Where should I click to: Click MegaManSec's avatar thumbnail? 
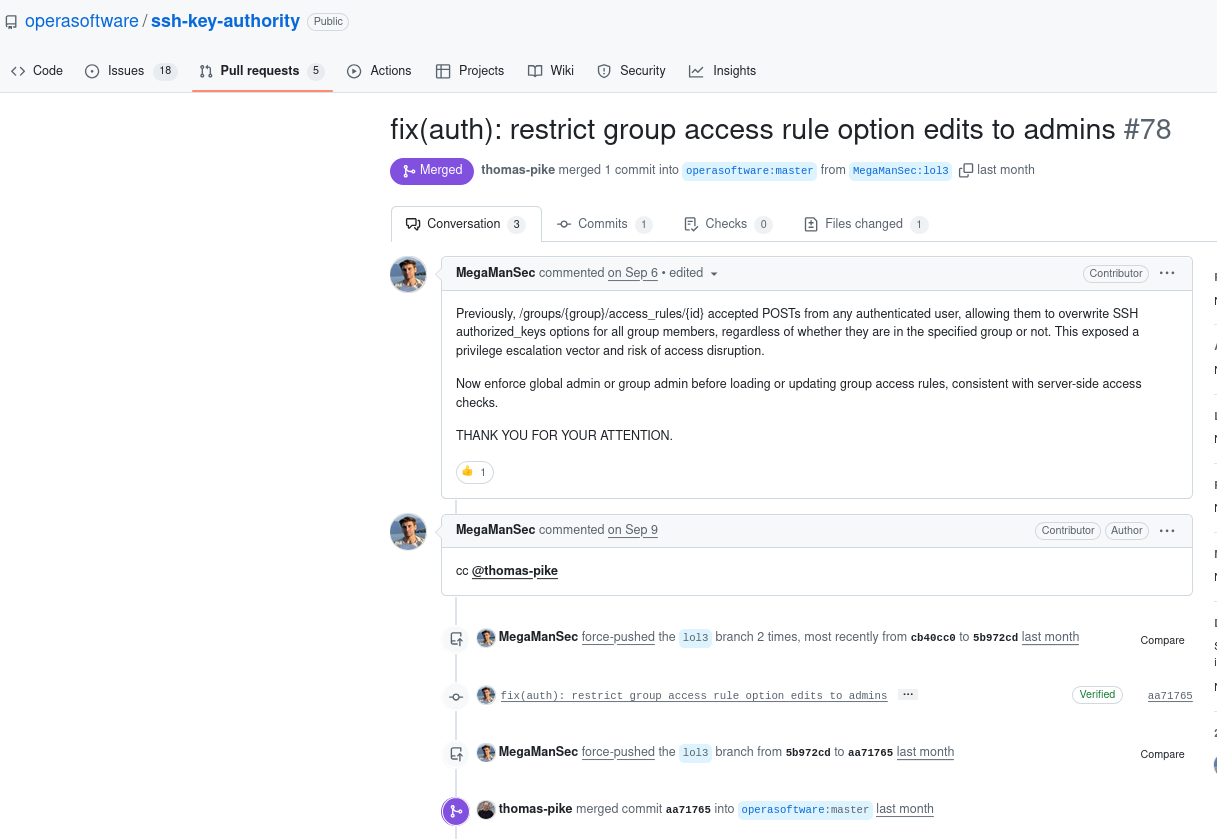408,274
